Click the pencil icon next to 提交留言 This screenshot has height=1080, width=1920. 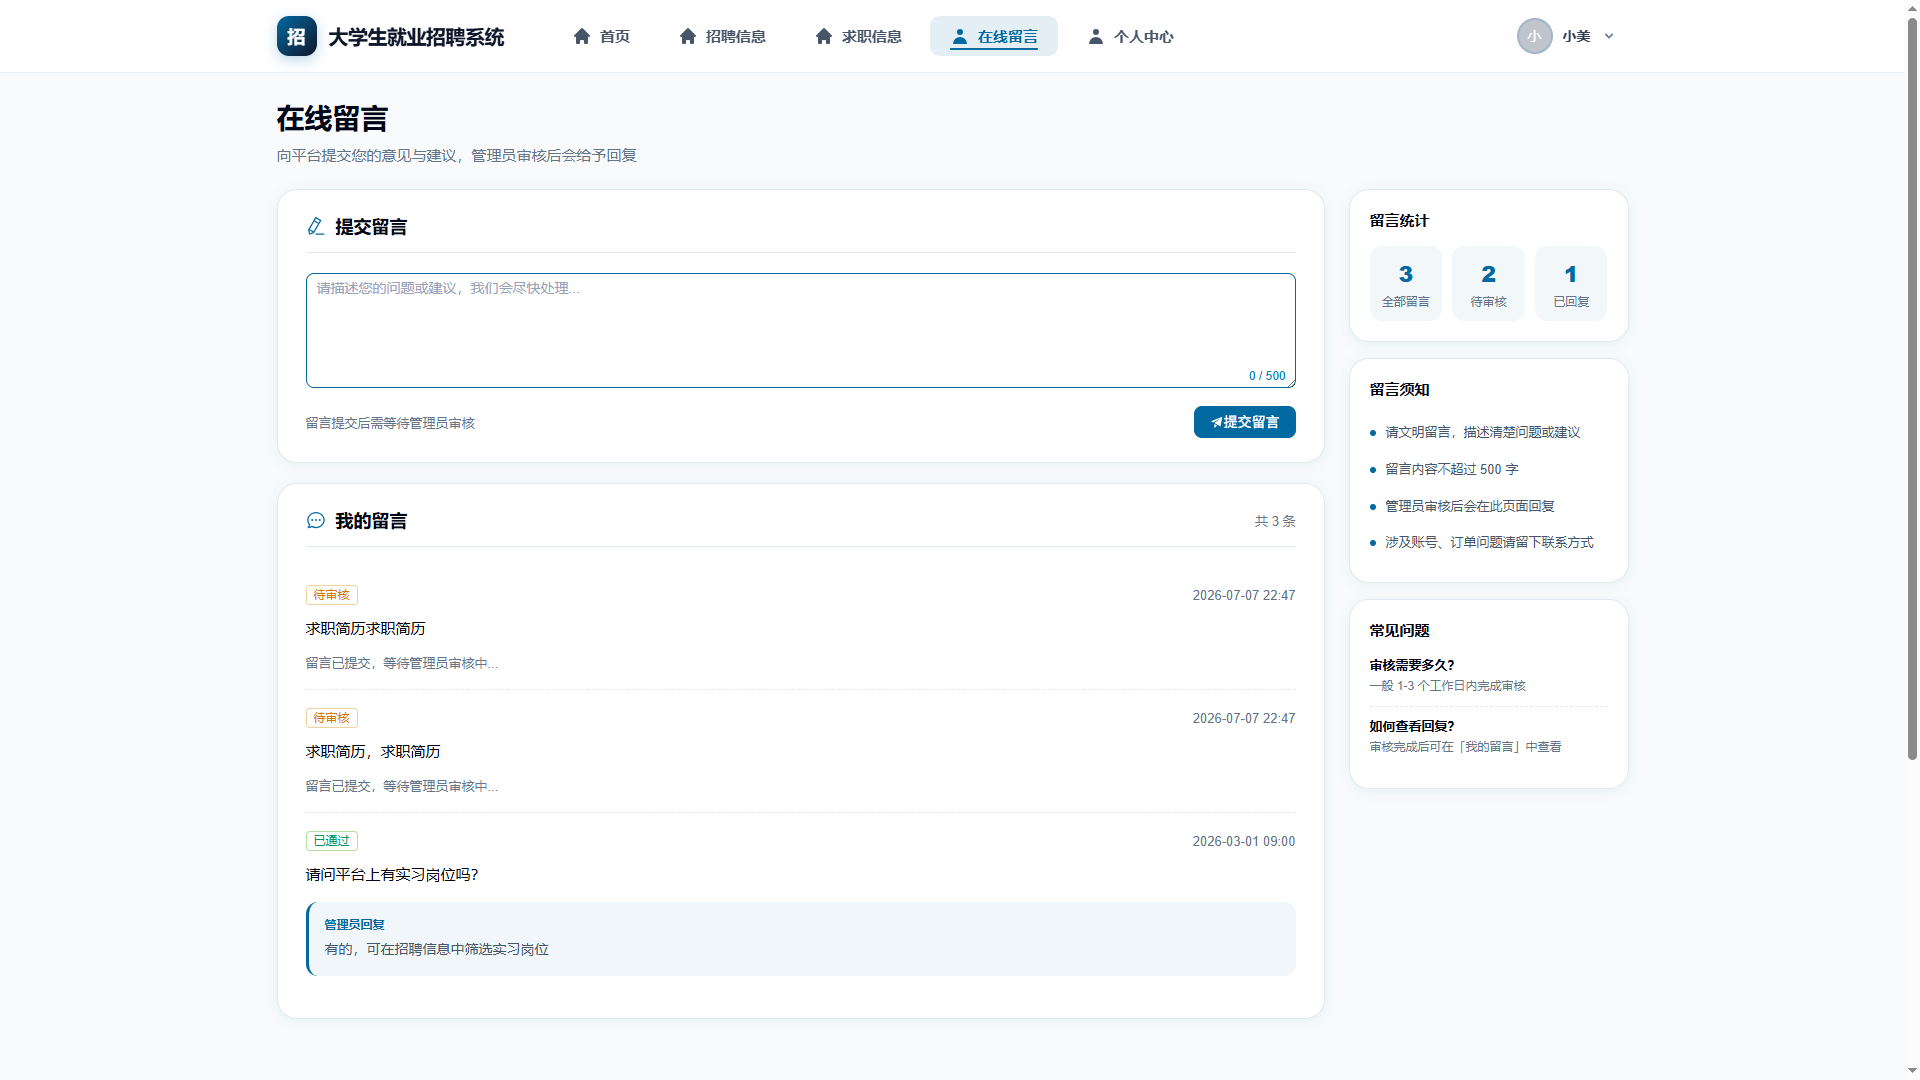pyautogui.click(x=316, y=227)
